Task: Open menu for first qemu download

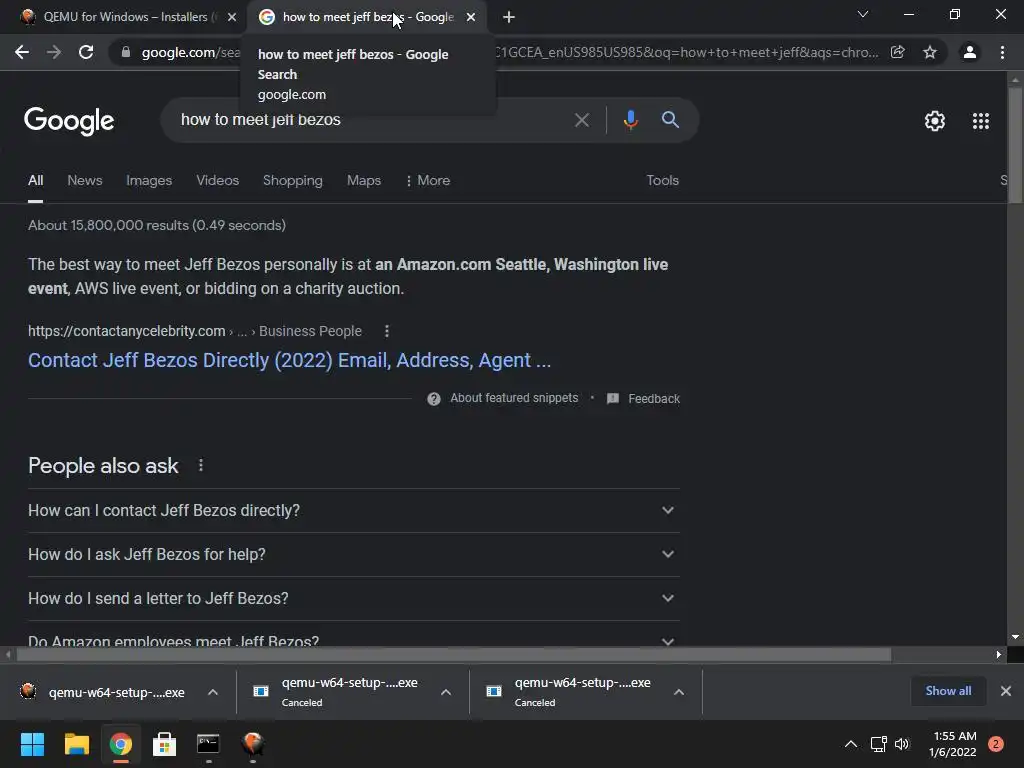Action: coord(213,692)
